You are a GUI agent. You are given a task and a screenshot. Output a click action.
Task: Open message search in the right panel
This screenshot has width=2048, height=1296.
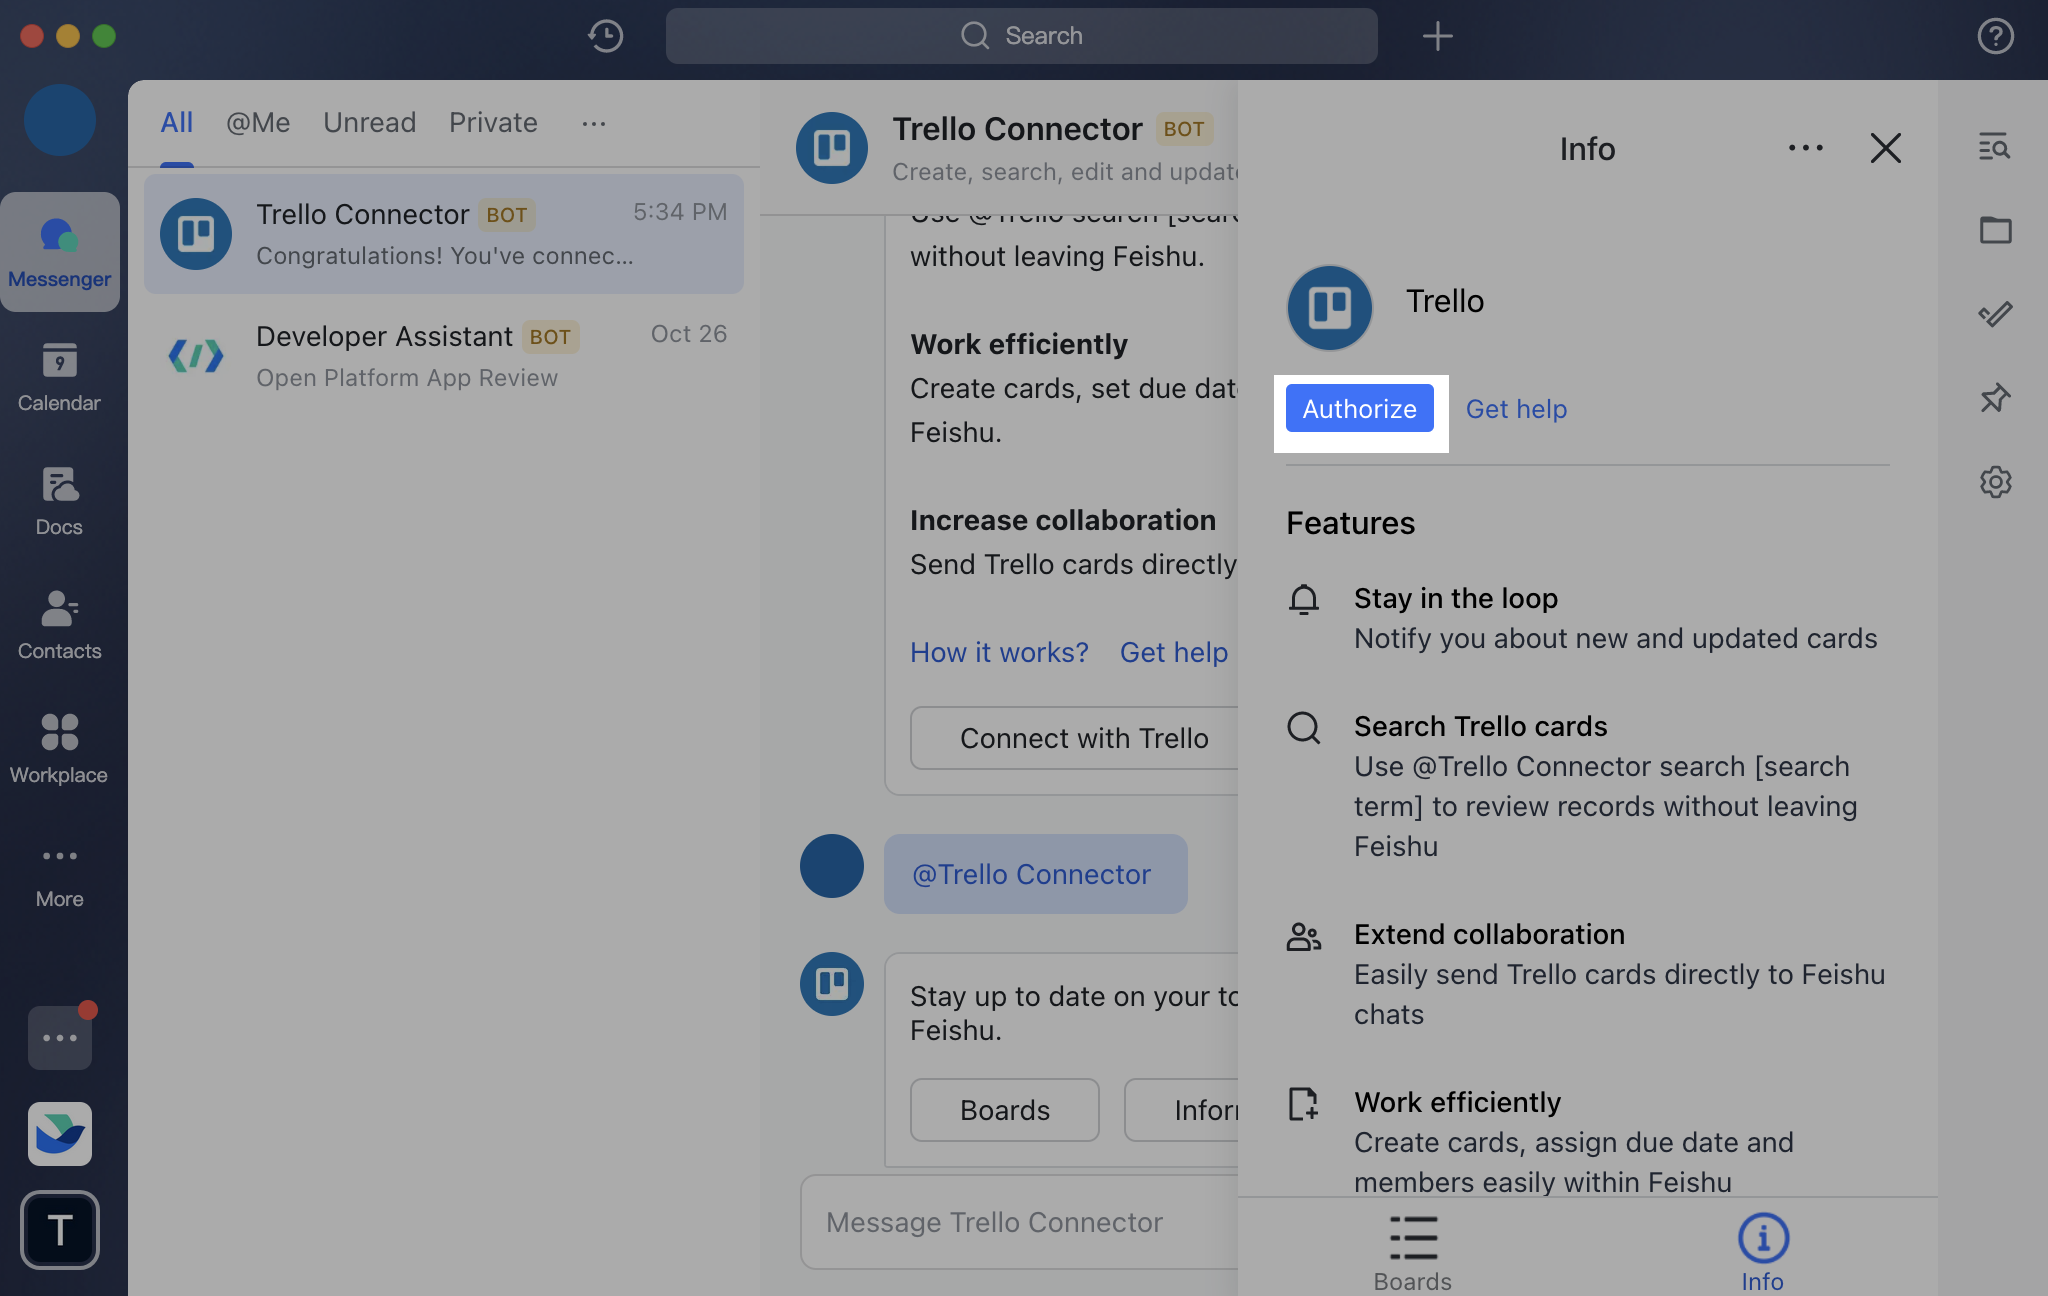(1995, 147)
